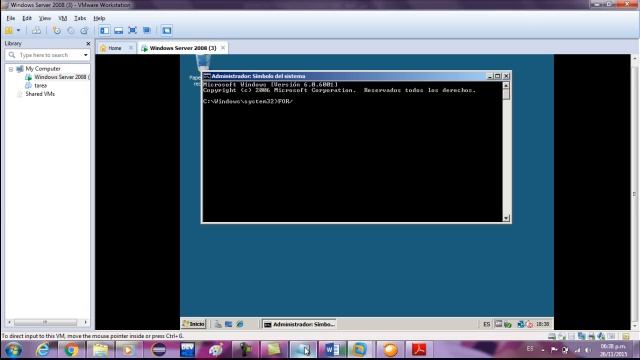Open Microsoft Word from the taskbar

[332, 350]
